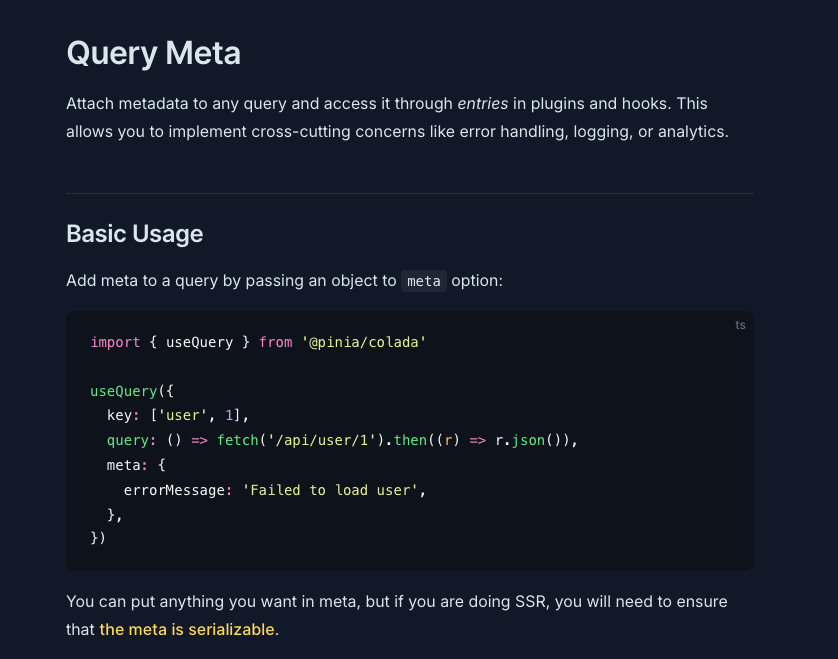Click the italic word "entries" in intro
The height and width of the screenshot is (659, 838).
click(x=483, y=103)
